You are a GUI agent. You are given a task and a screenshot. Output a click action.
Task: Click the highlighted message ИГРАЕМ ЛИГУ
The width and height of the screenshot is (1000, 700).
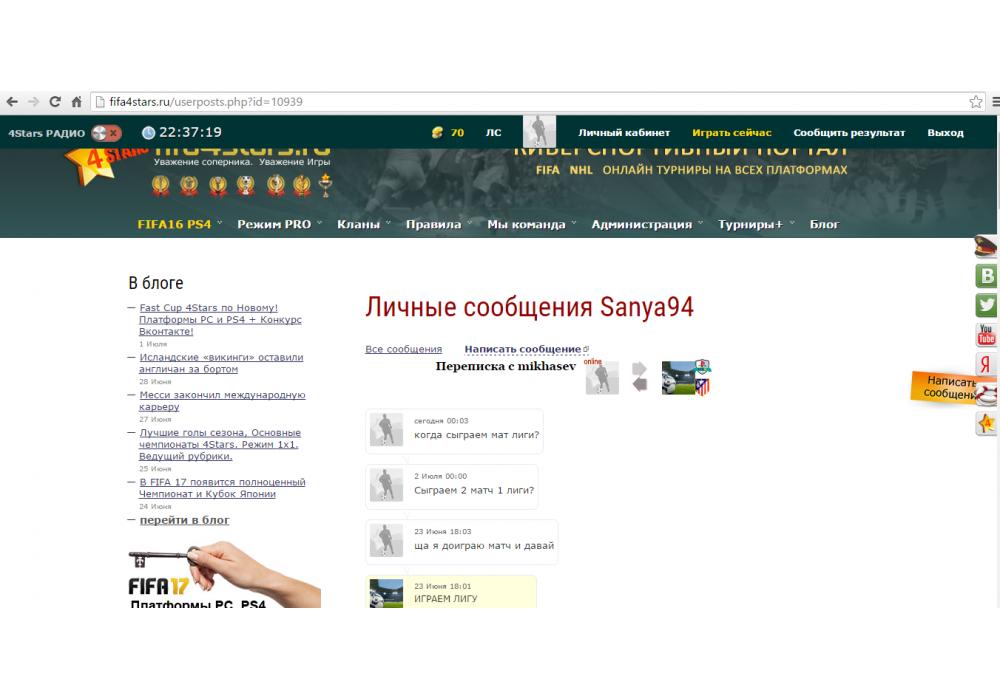pos(451,592)
